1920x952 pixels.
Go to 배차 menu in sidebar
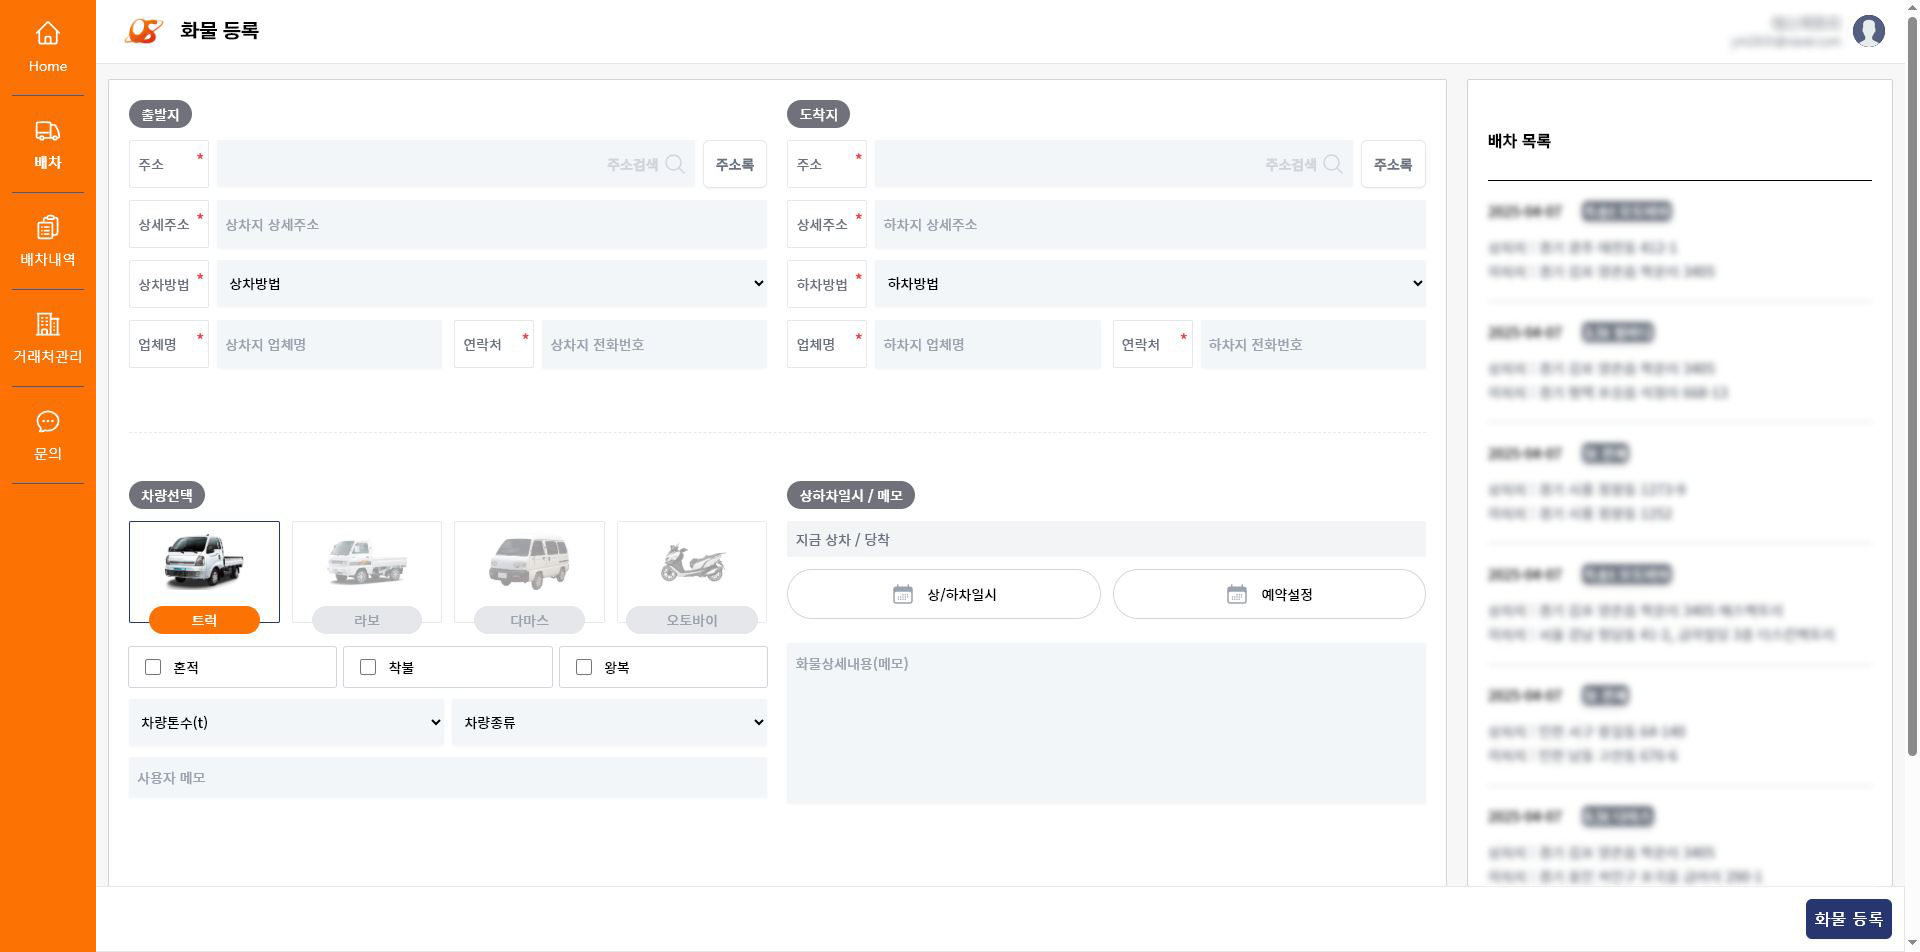47,145
